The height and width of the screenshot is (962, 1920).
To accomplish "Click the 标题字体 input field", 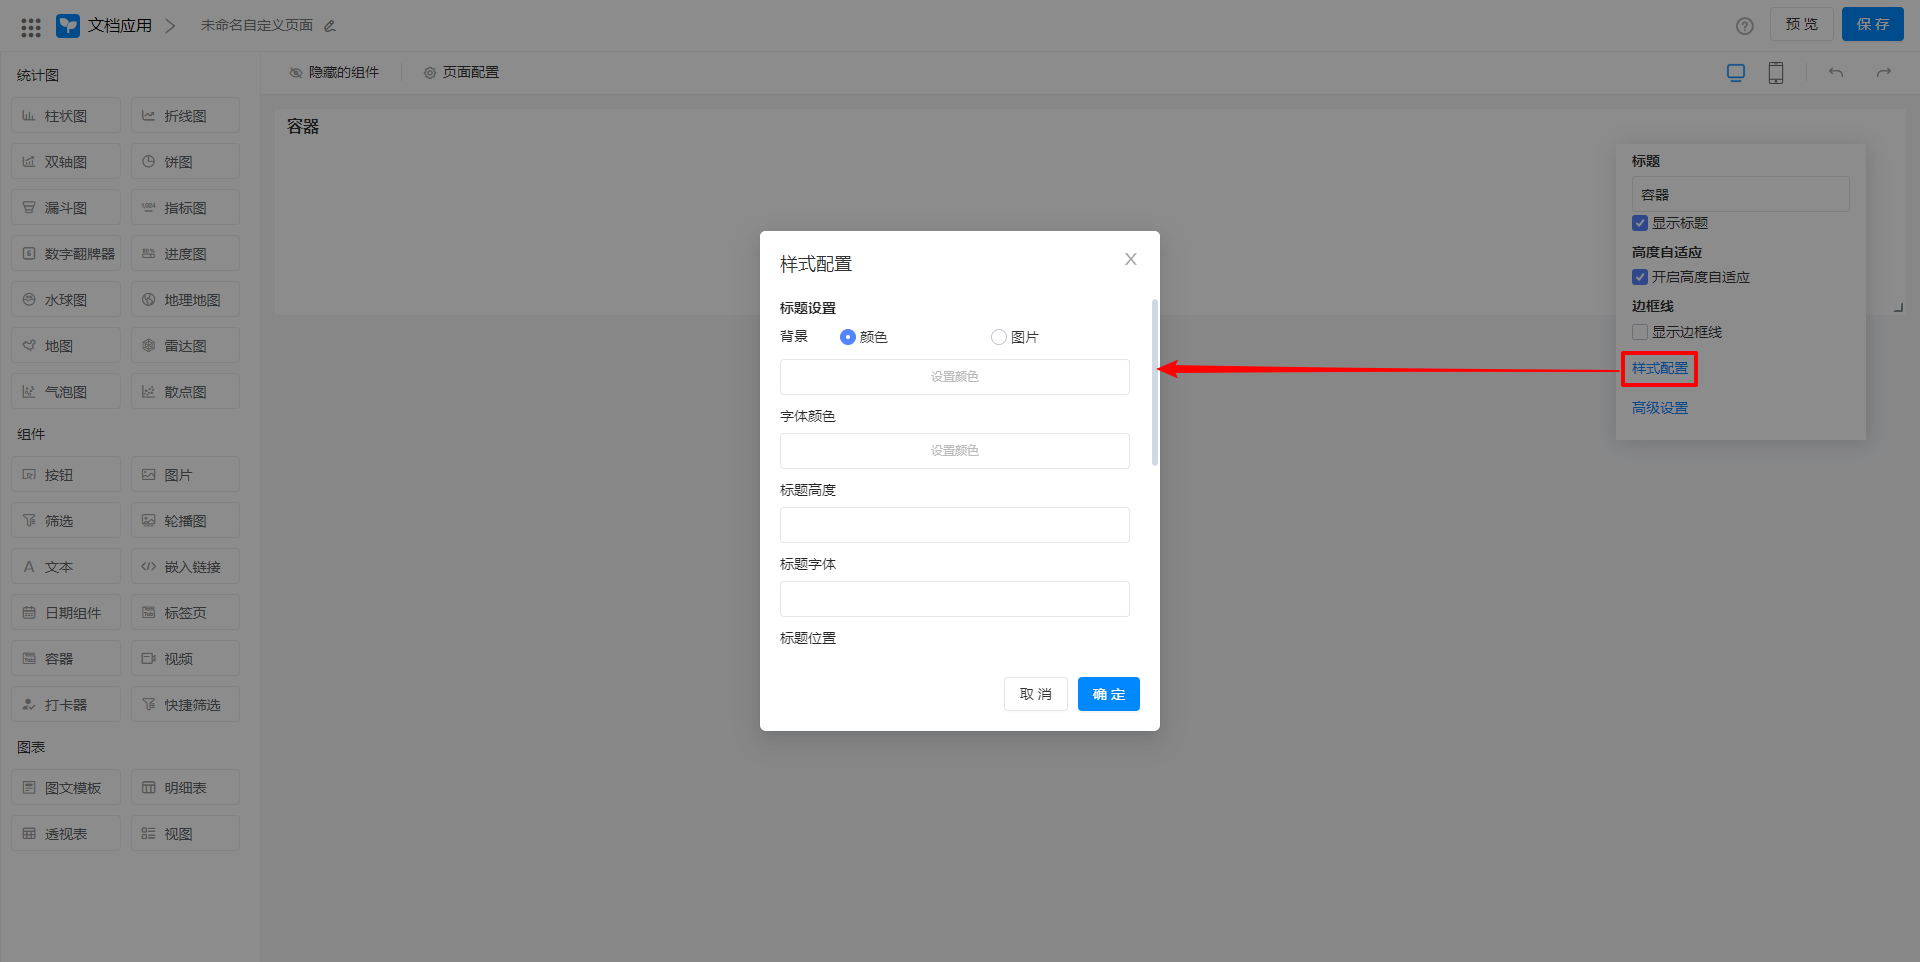I will 954,599.
